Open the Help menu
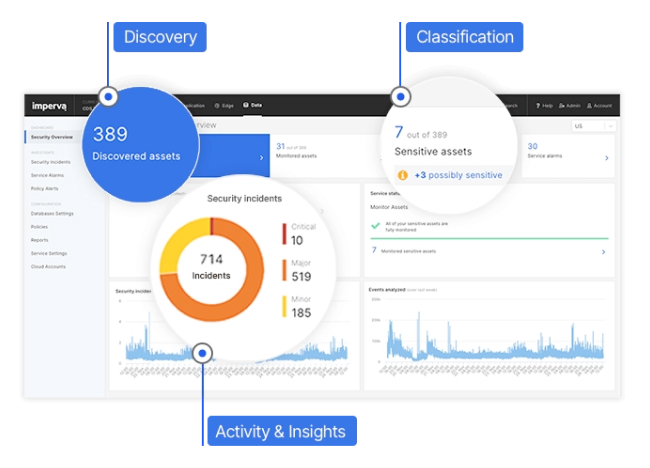This screenshot has width=650, height=468. [x=544, y=106]
